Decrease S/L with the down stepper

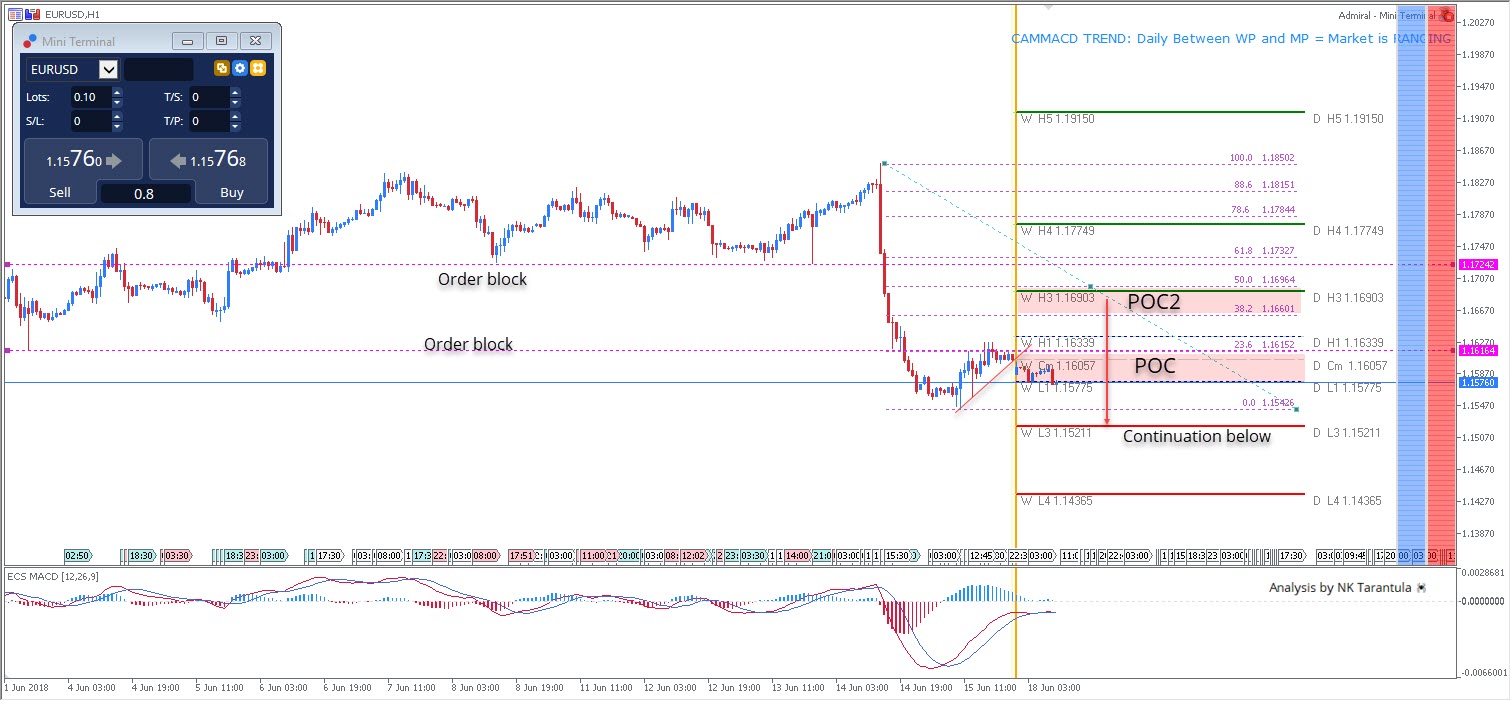[117, 127]
